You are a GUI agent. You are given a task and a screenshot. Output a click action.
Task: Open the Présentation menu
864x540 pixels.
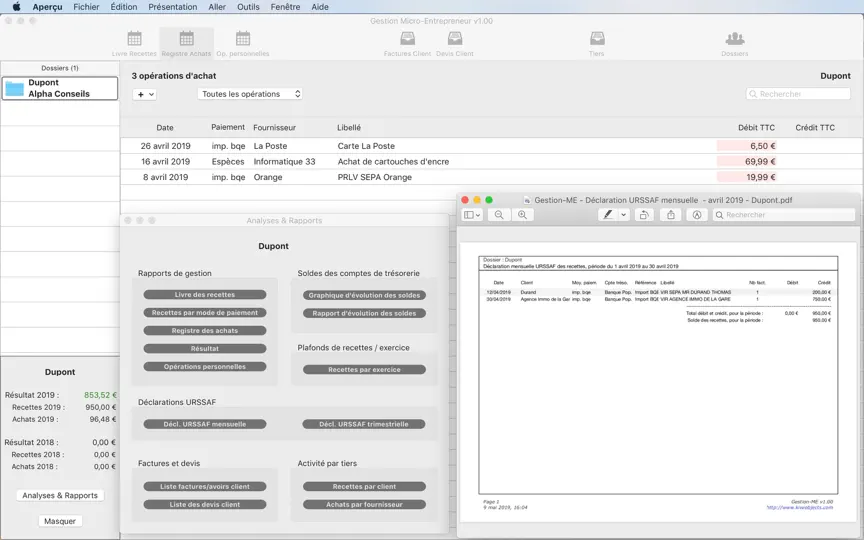tap(172, 7)
